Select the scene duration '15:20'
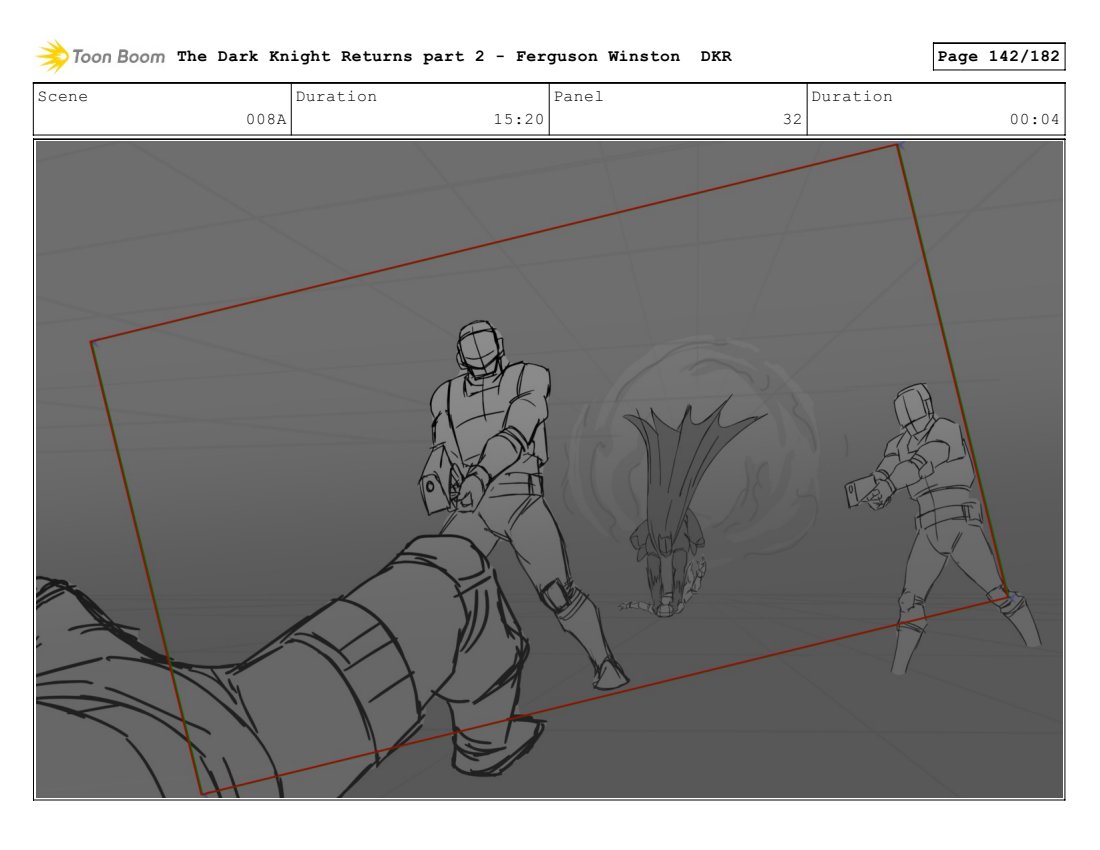The height and width of the screenshot is (850, 1100). coord(518,119)
